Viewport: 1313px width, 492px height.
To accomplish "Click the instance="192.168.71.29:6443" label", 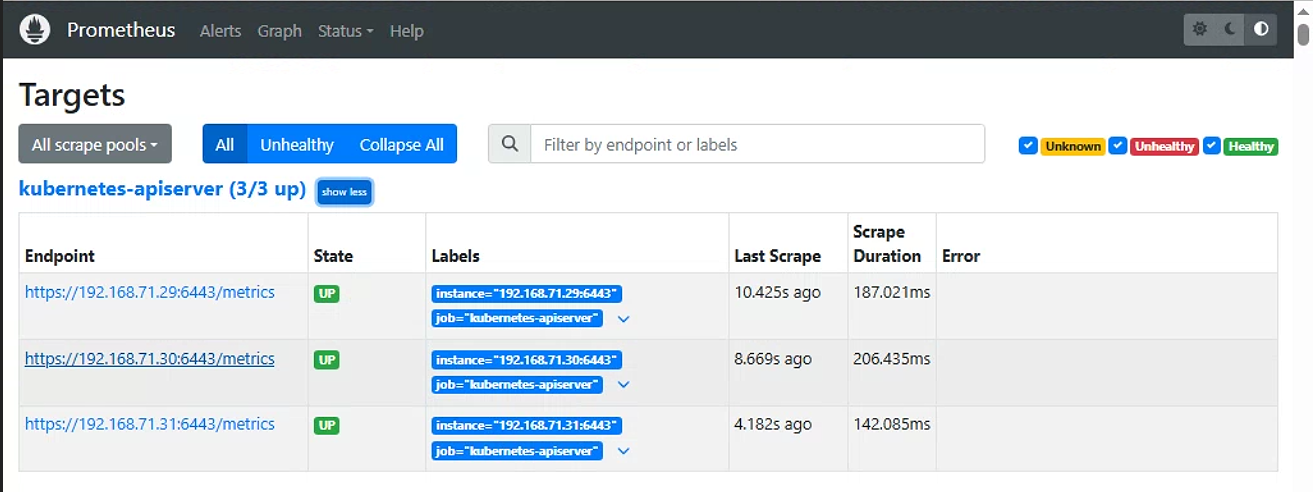I will 527,294.
